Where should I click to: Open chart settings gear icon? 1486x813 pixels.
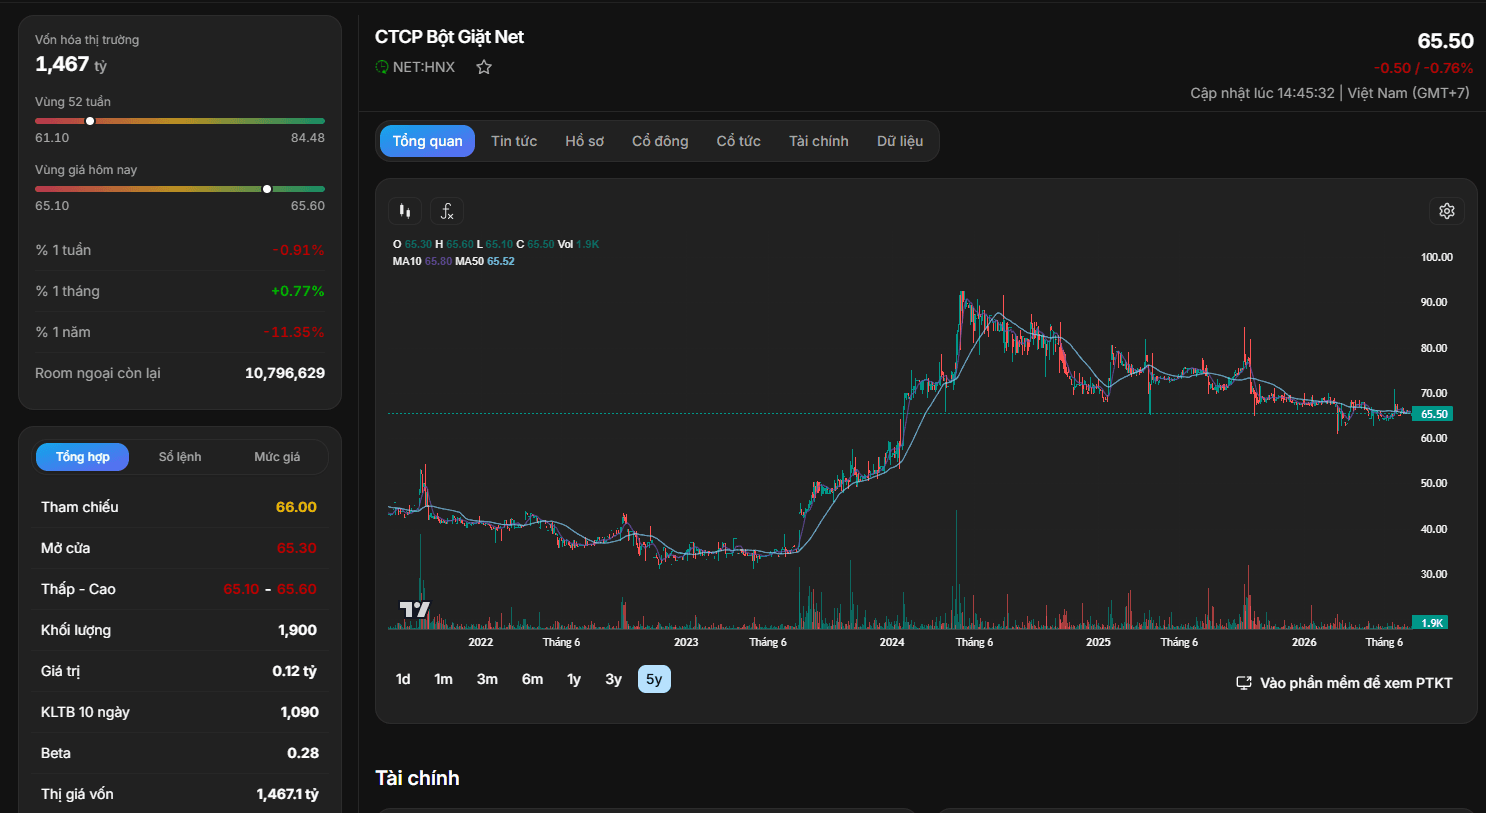coord(1446,211)
